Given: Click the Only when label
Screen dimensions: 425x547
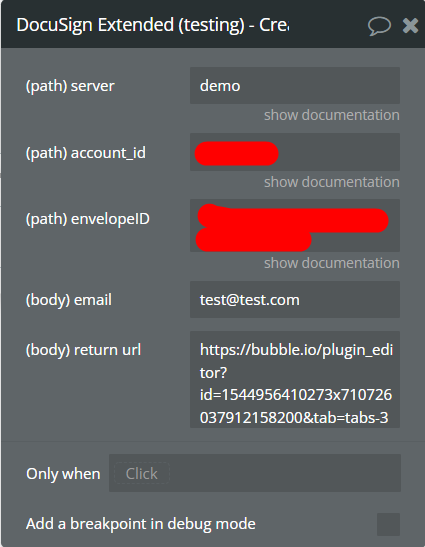Looking at the screenshot, I should (63, 474).
